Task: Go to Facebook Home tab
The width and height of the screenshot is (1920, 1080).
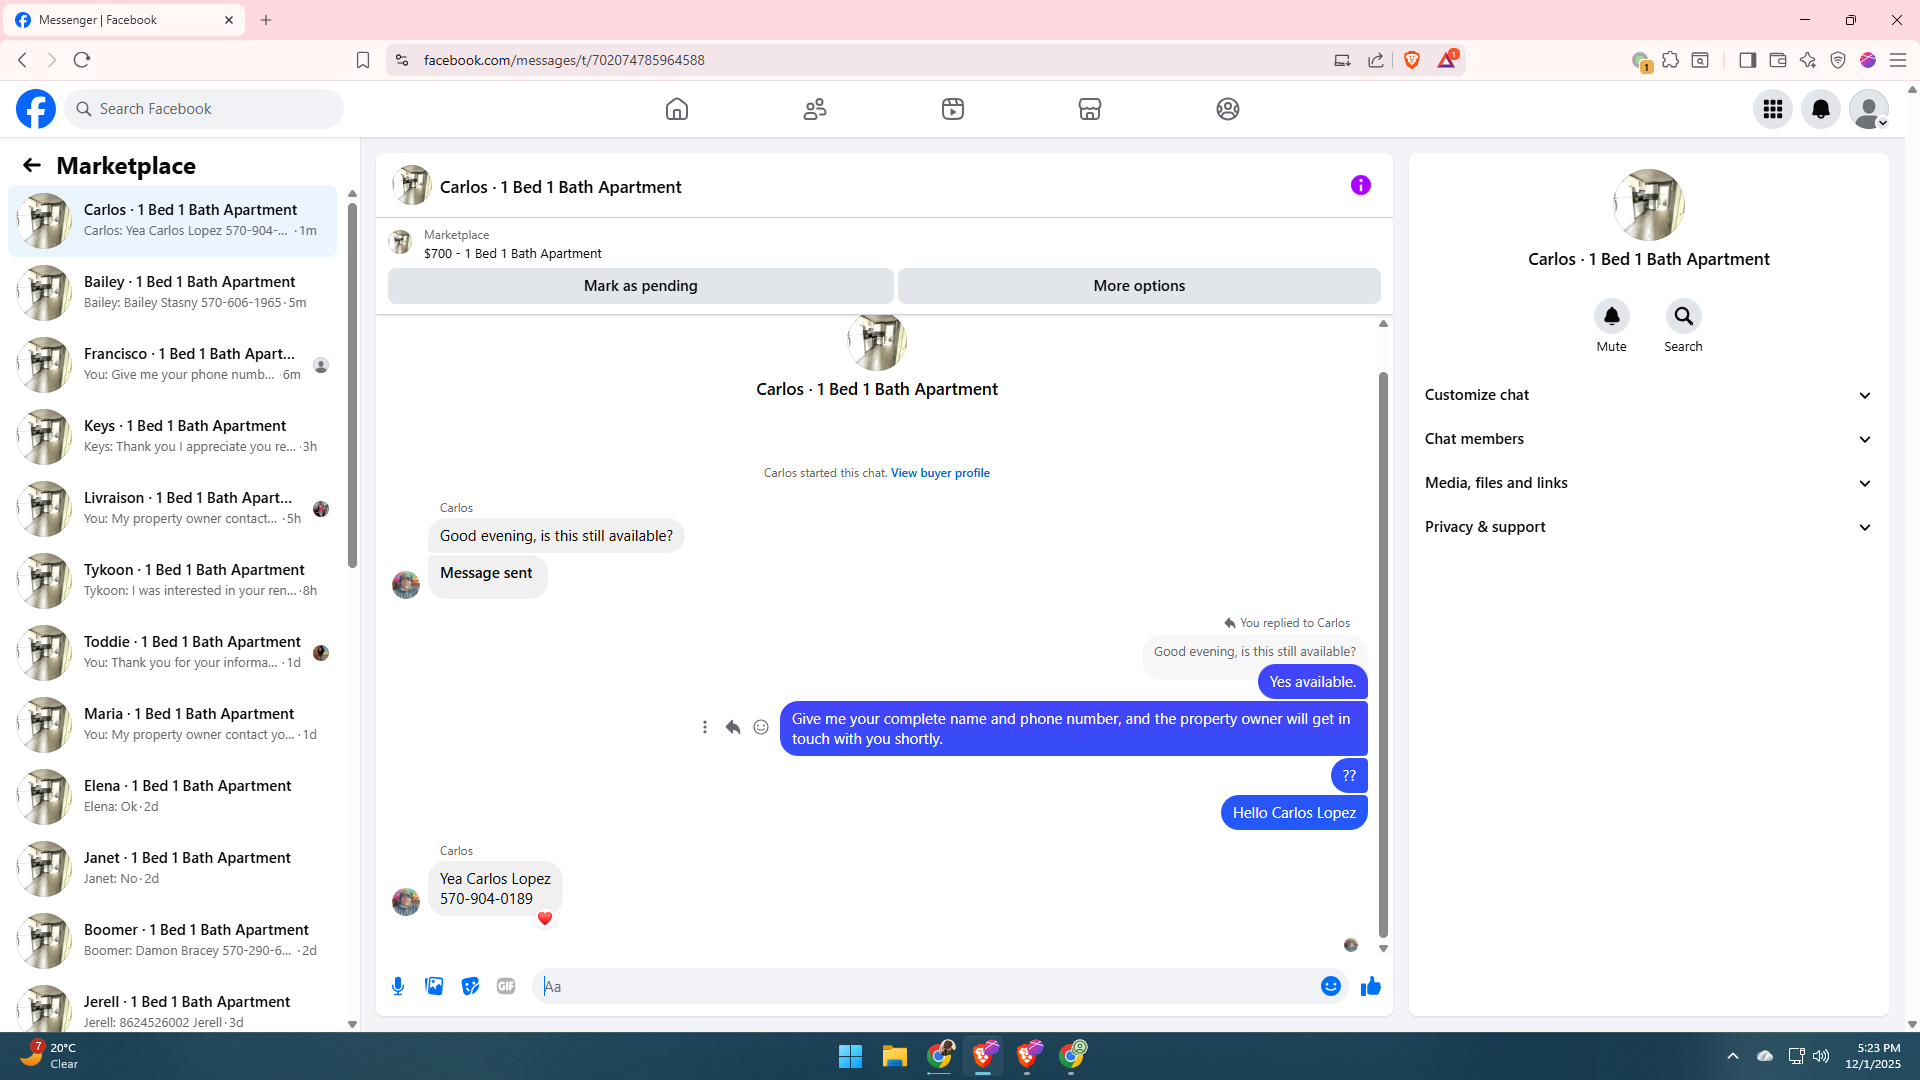Action: (677, 109)
